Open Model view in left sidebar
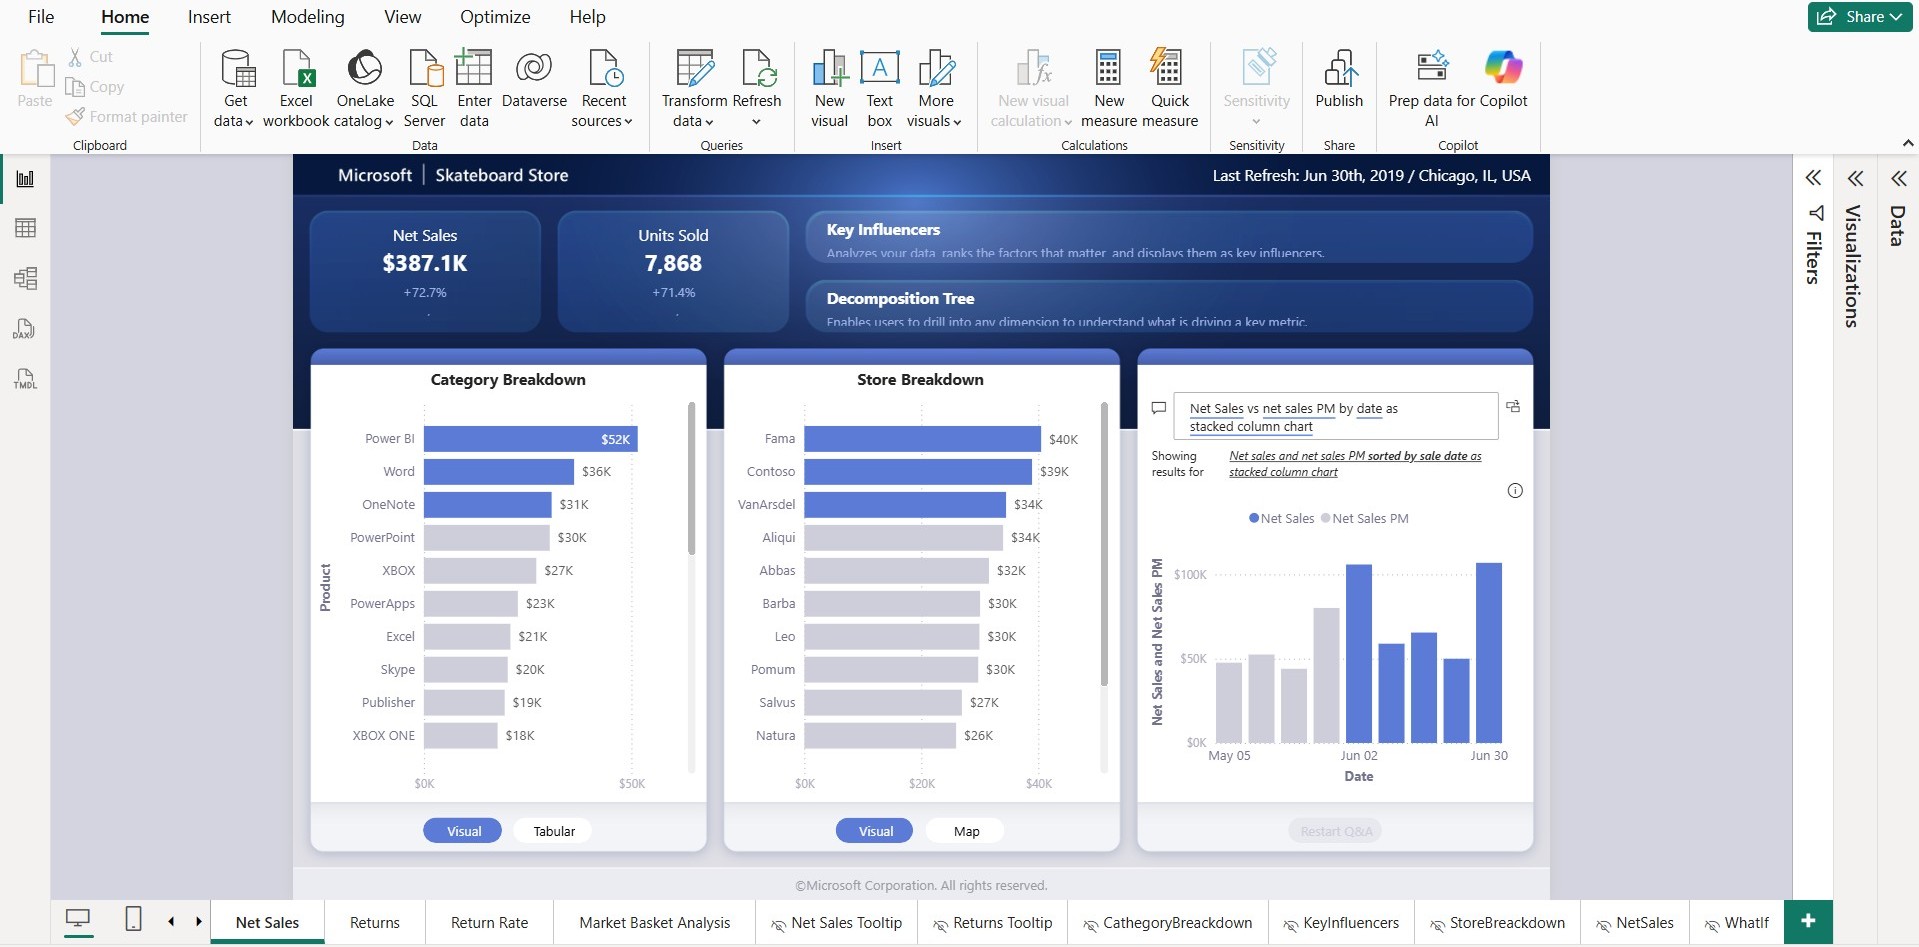Viewport: 1919px width, 947px height. (26, 278)
